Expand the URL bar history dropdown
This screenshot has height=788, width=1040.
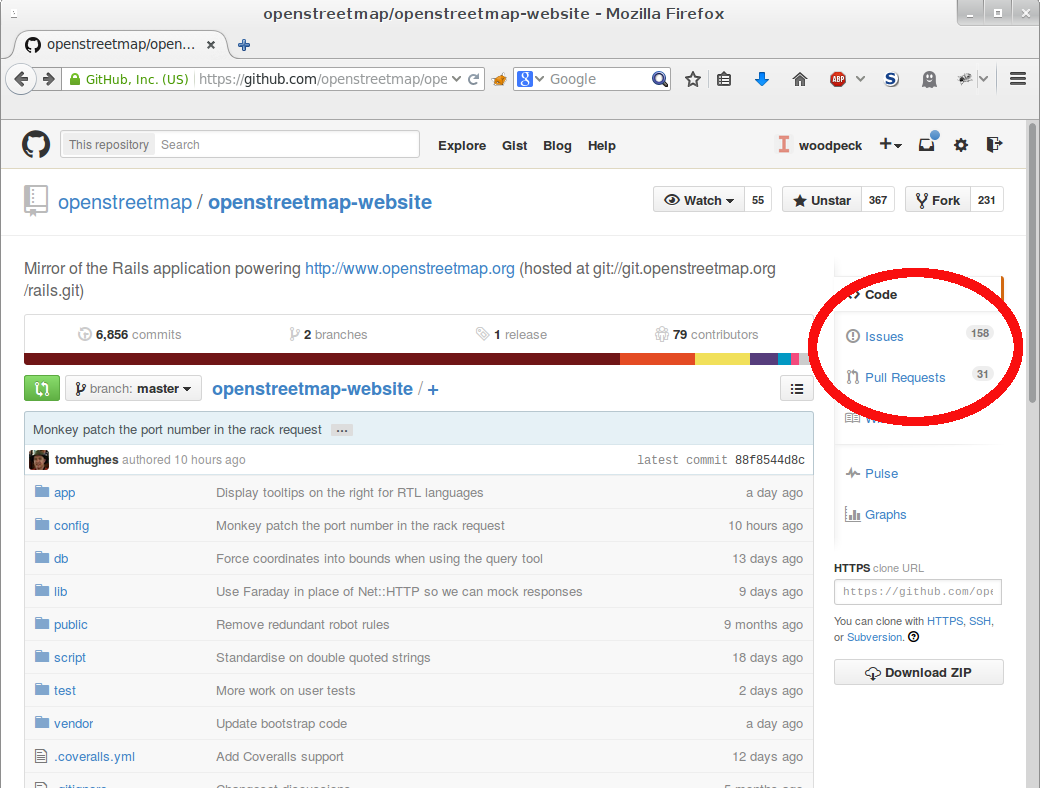coord(456,79)
